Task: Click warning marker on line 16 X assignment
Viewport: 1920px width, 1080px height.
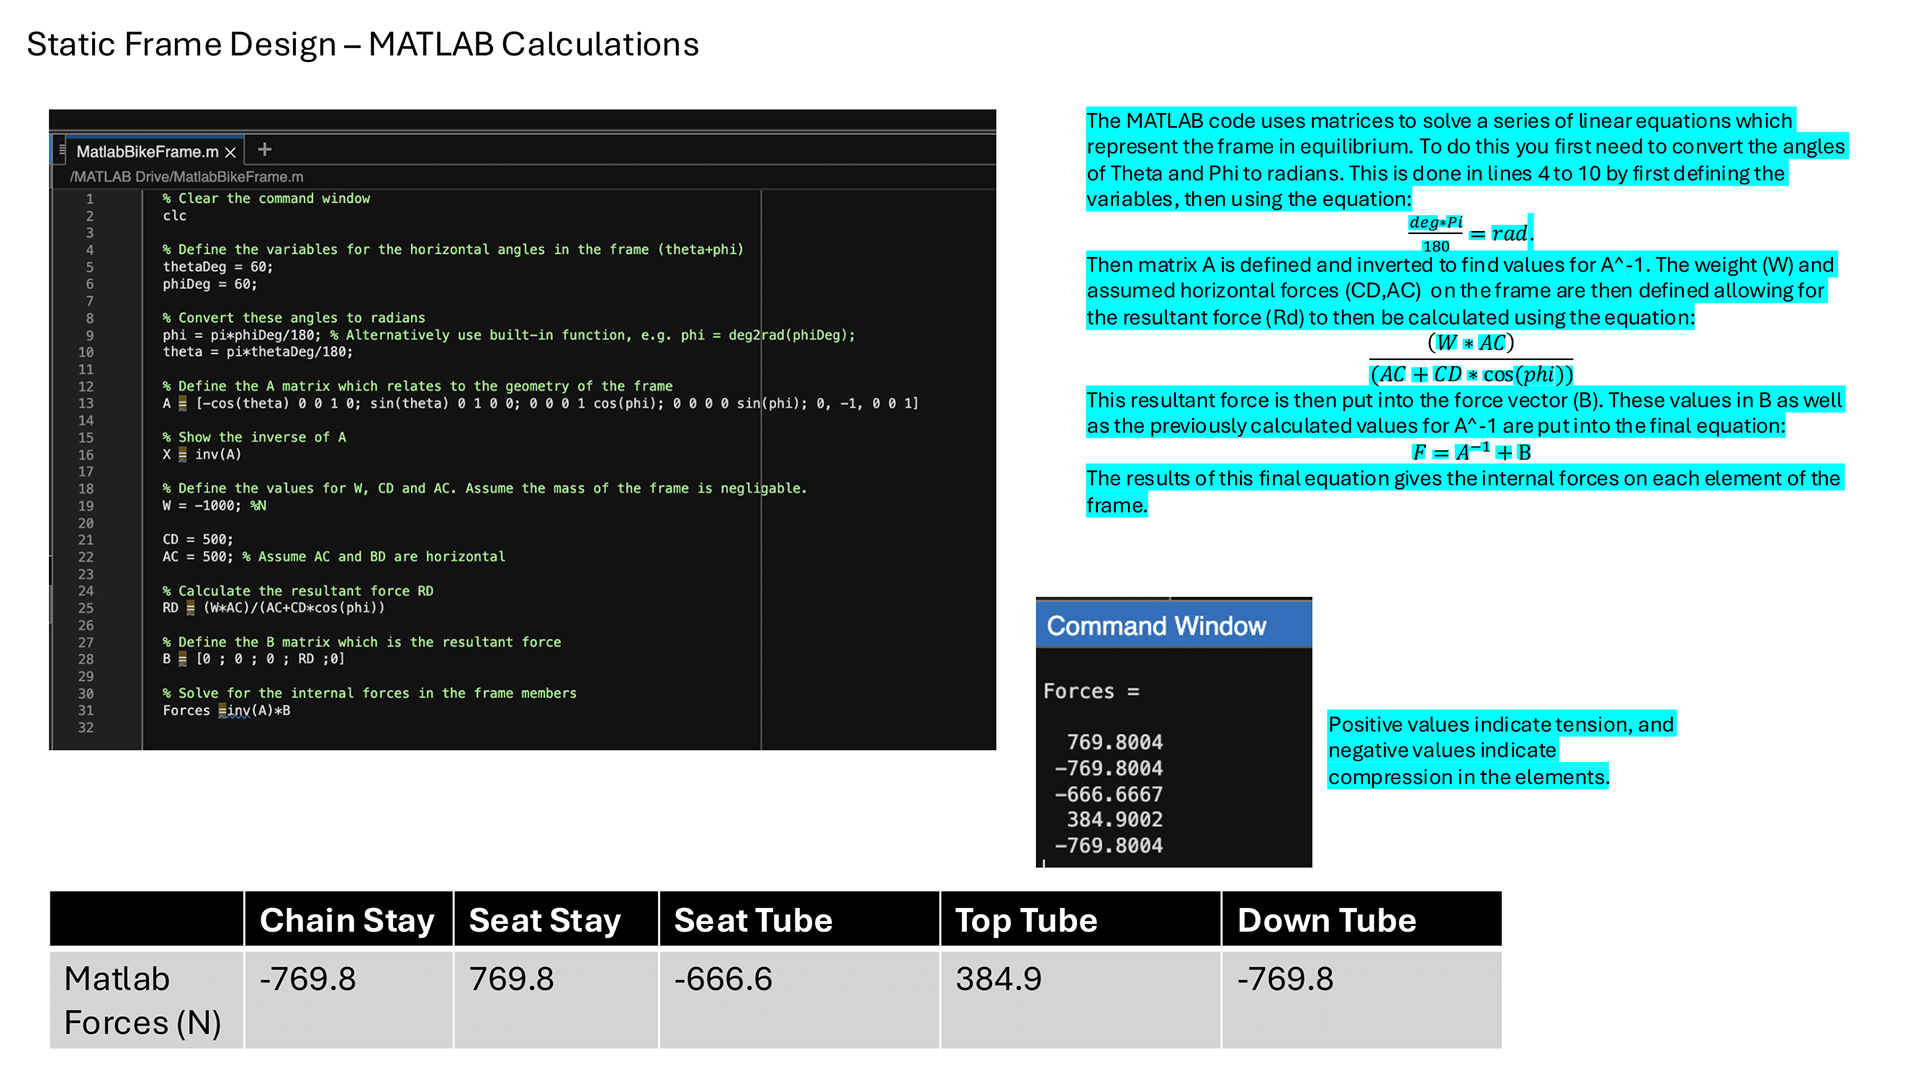Action: 182,455
